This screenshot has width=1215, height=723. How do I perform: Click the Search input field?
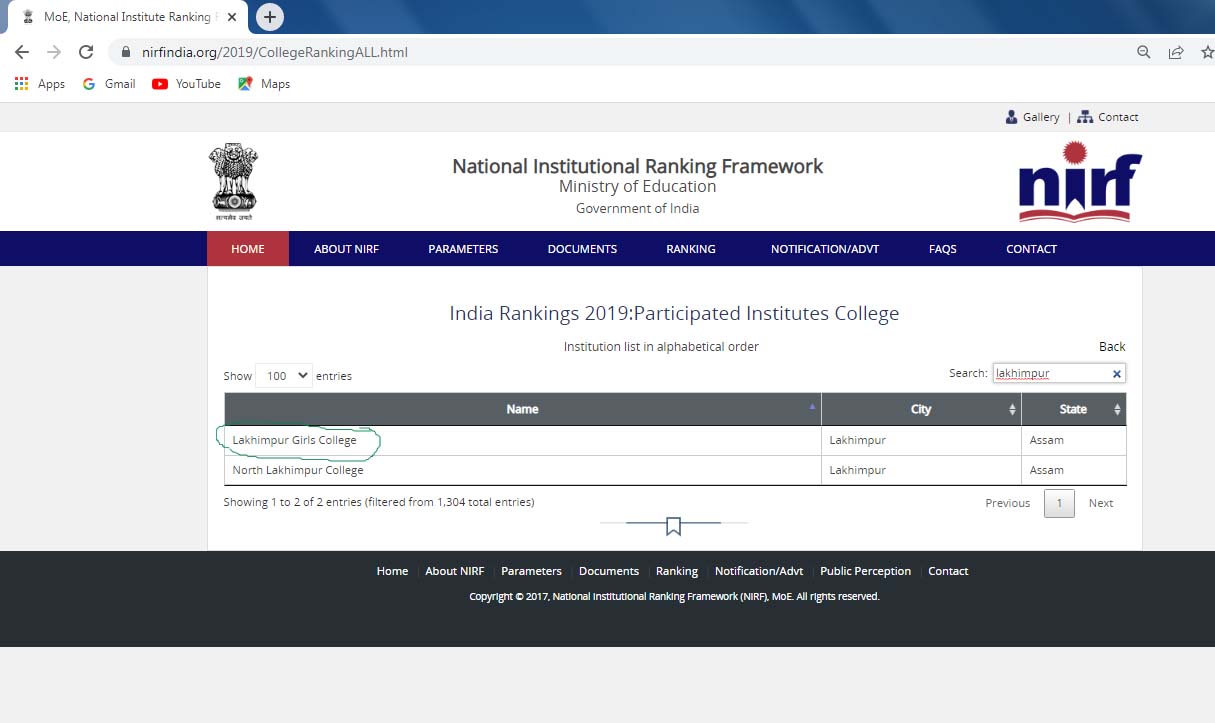tap(1050, 374)
